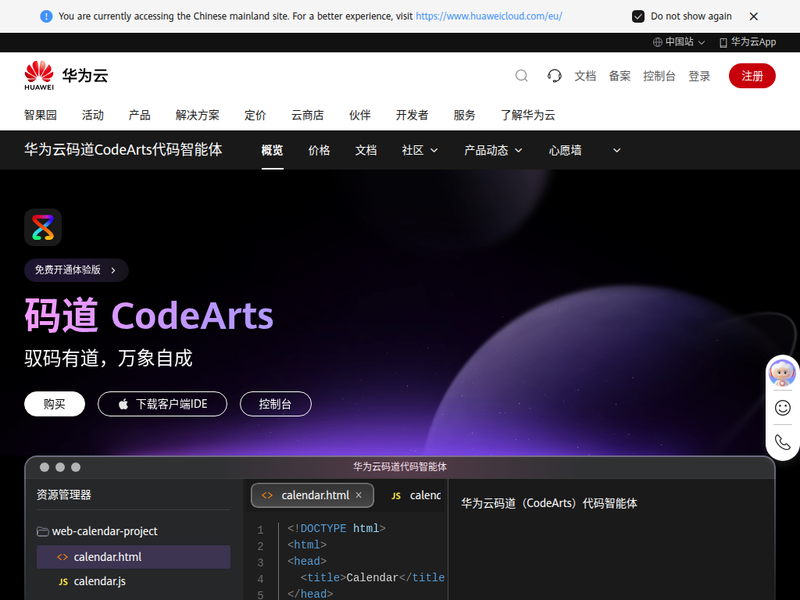Click the white 购买 button

click(x=55, y=404)
